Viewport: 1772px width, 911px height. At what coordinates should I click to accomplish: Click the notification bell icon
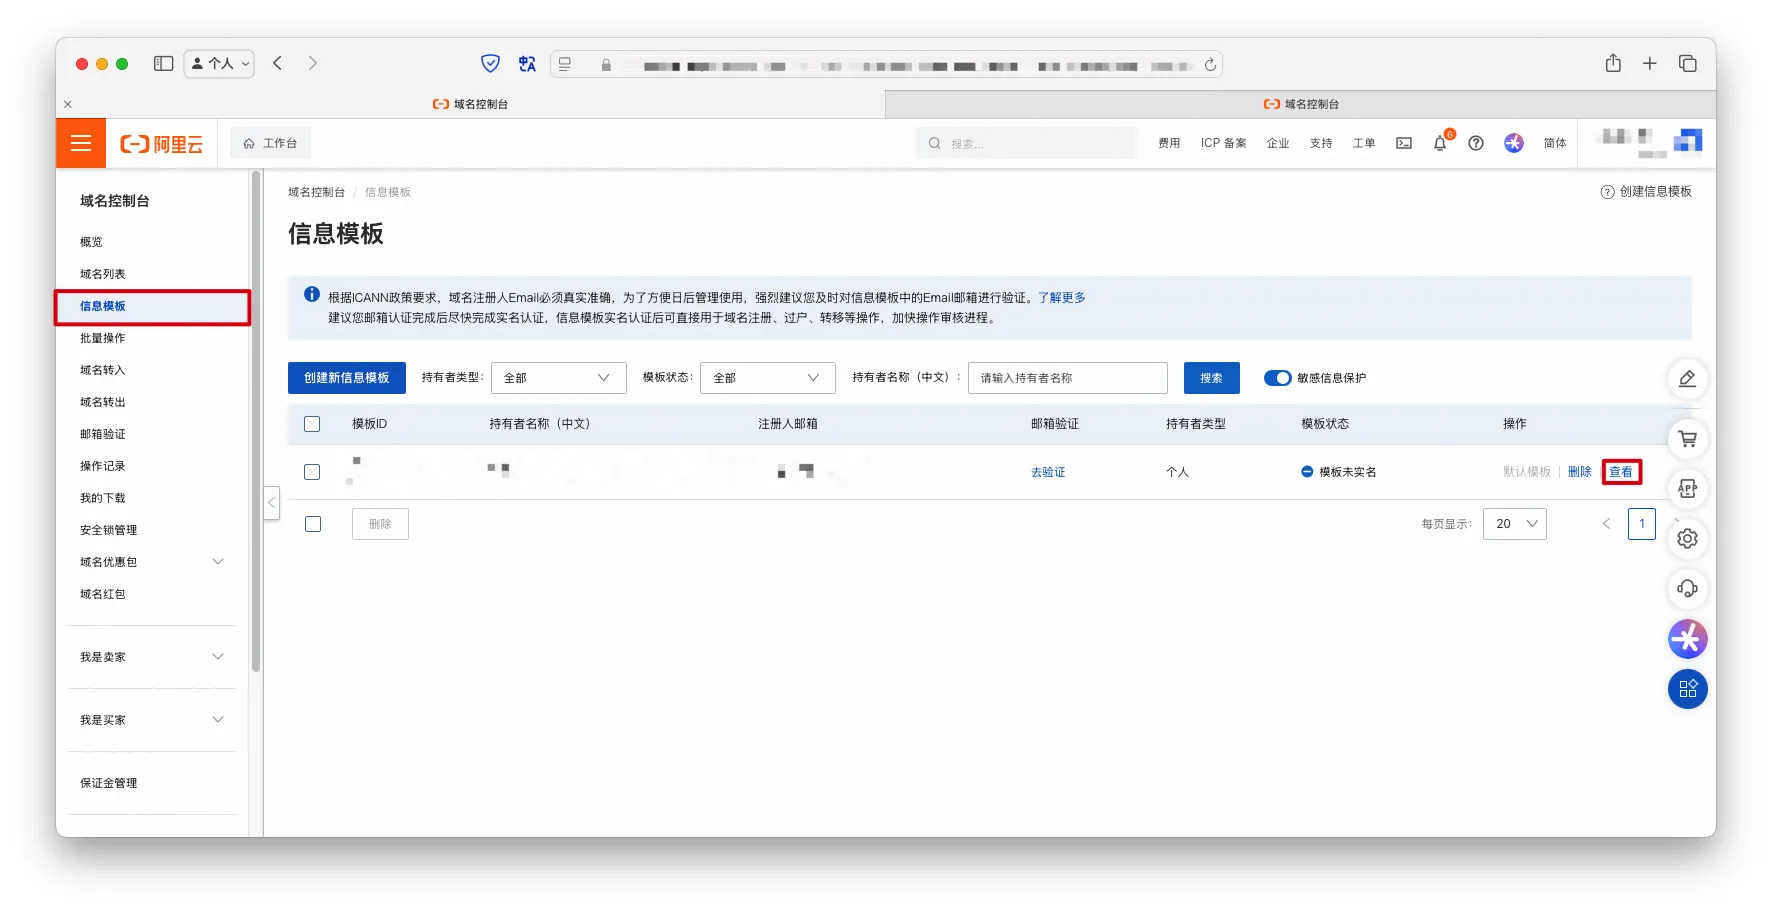pyautogui.click(x=1439, y=143)
